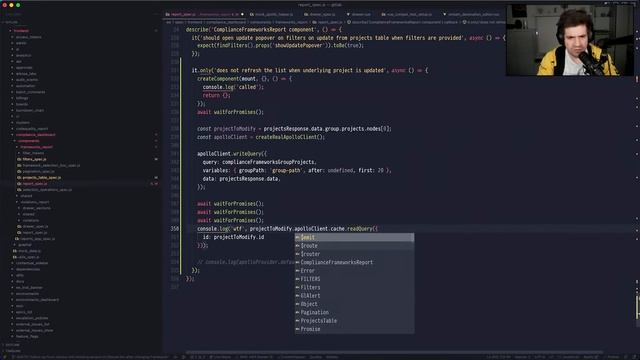This screenshot has height=360, width=640.
Task: Click the Vue icon on drawer.vue tab
Action: 348,14
